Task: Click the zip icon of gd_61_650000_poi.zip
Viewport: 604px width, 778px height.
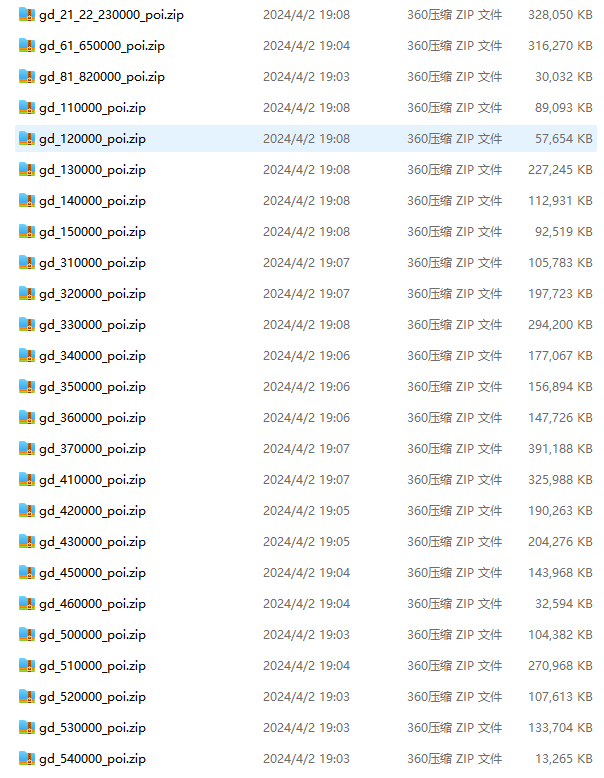Action: [27, 45]
